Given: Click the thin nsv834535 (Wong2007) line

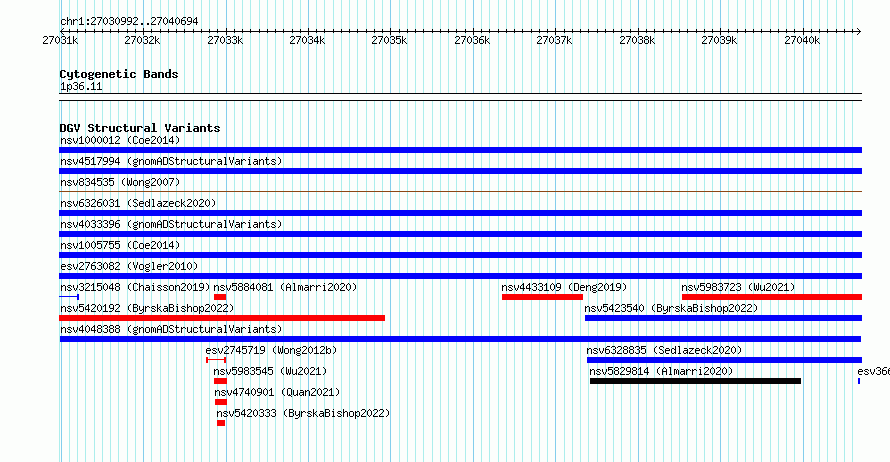Looking at the screenshot, I should [460, 192].
